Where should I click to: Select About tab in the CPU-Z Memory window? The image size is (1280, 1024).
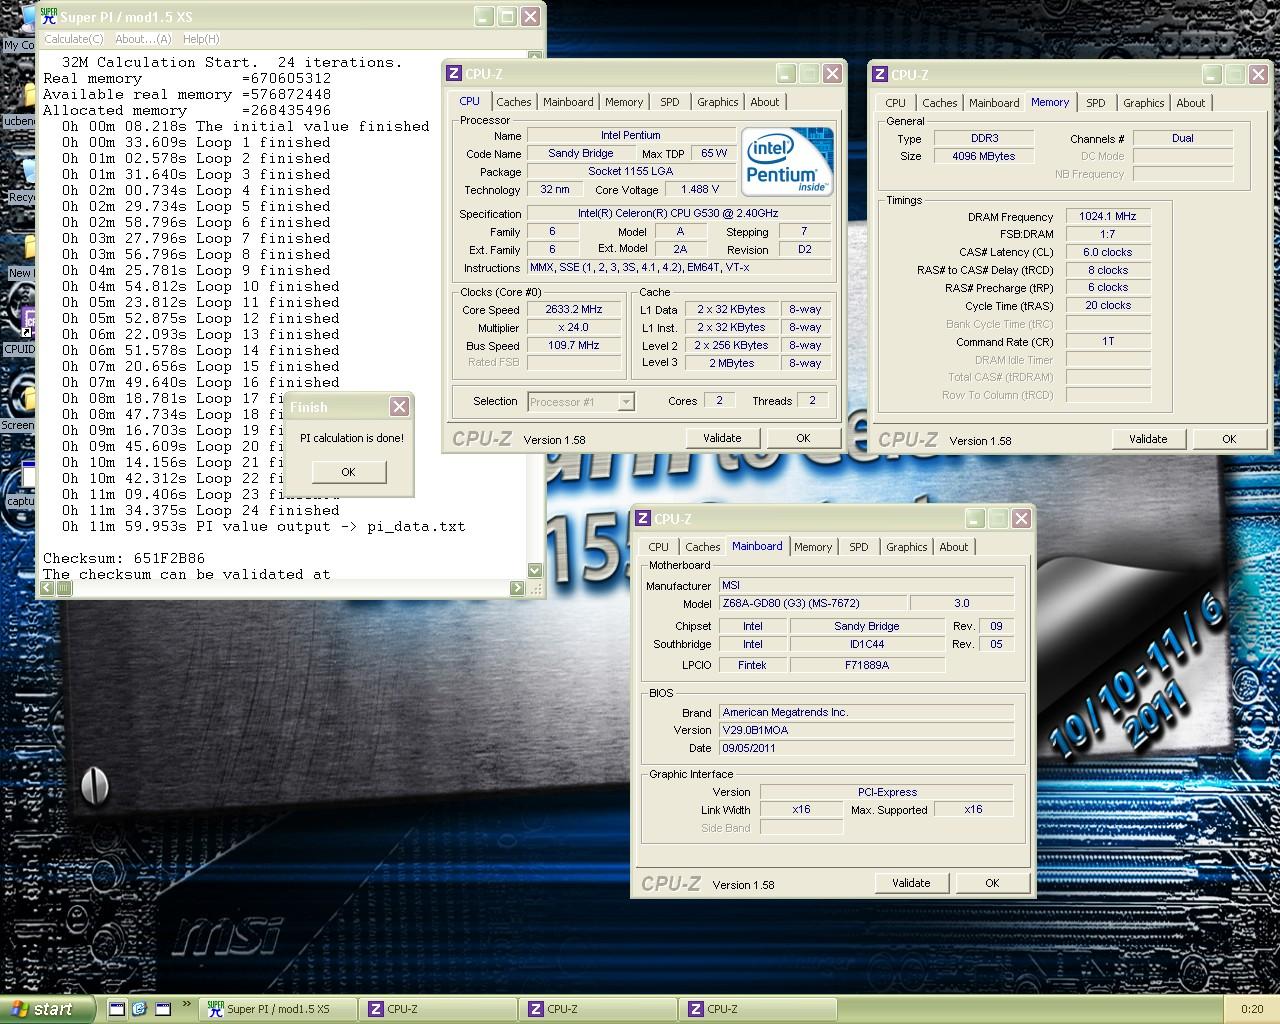click(x=1191, y=103)
